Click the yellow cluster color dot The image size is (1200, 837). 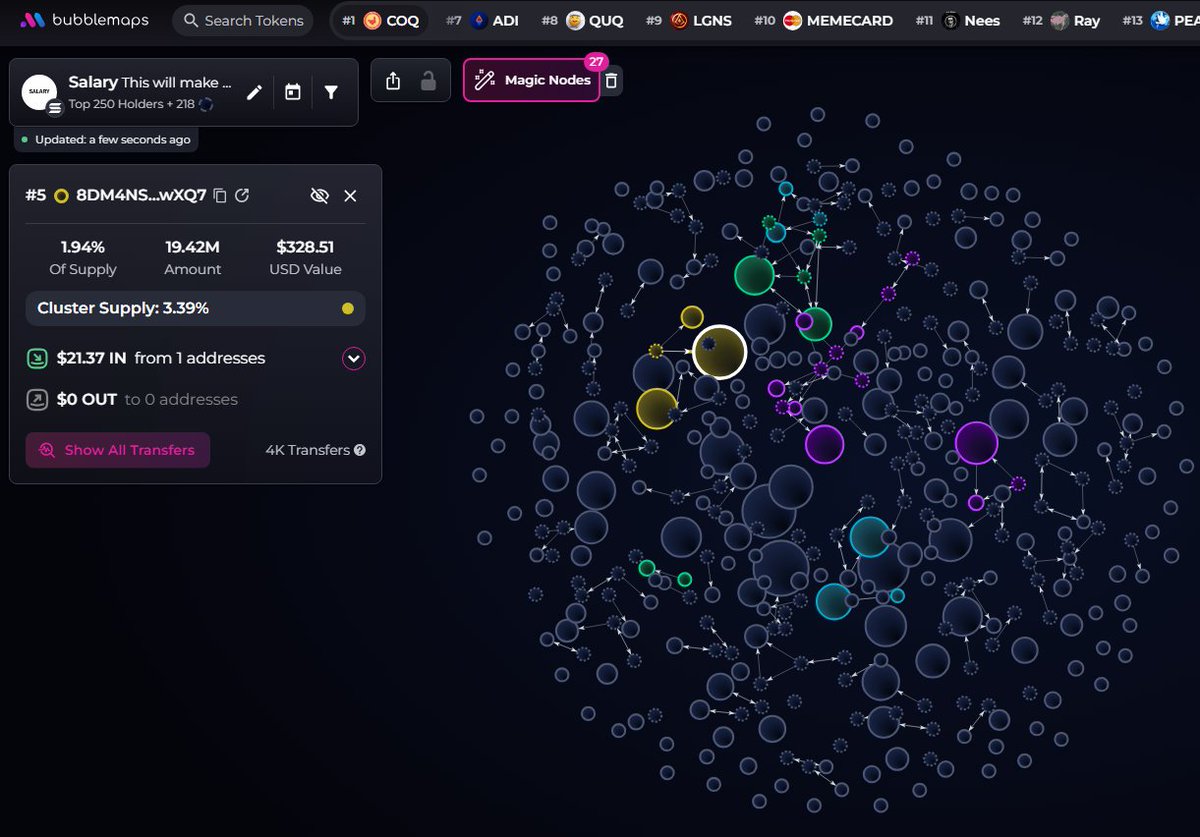pos(347,308)
